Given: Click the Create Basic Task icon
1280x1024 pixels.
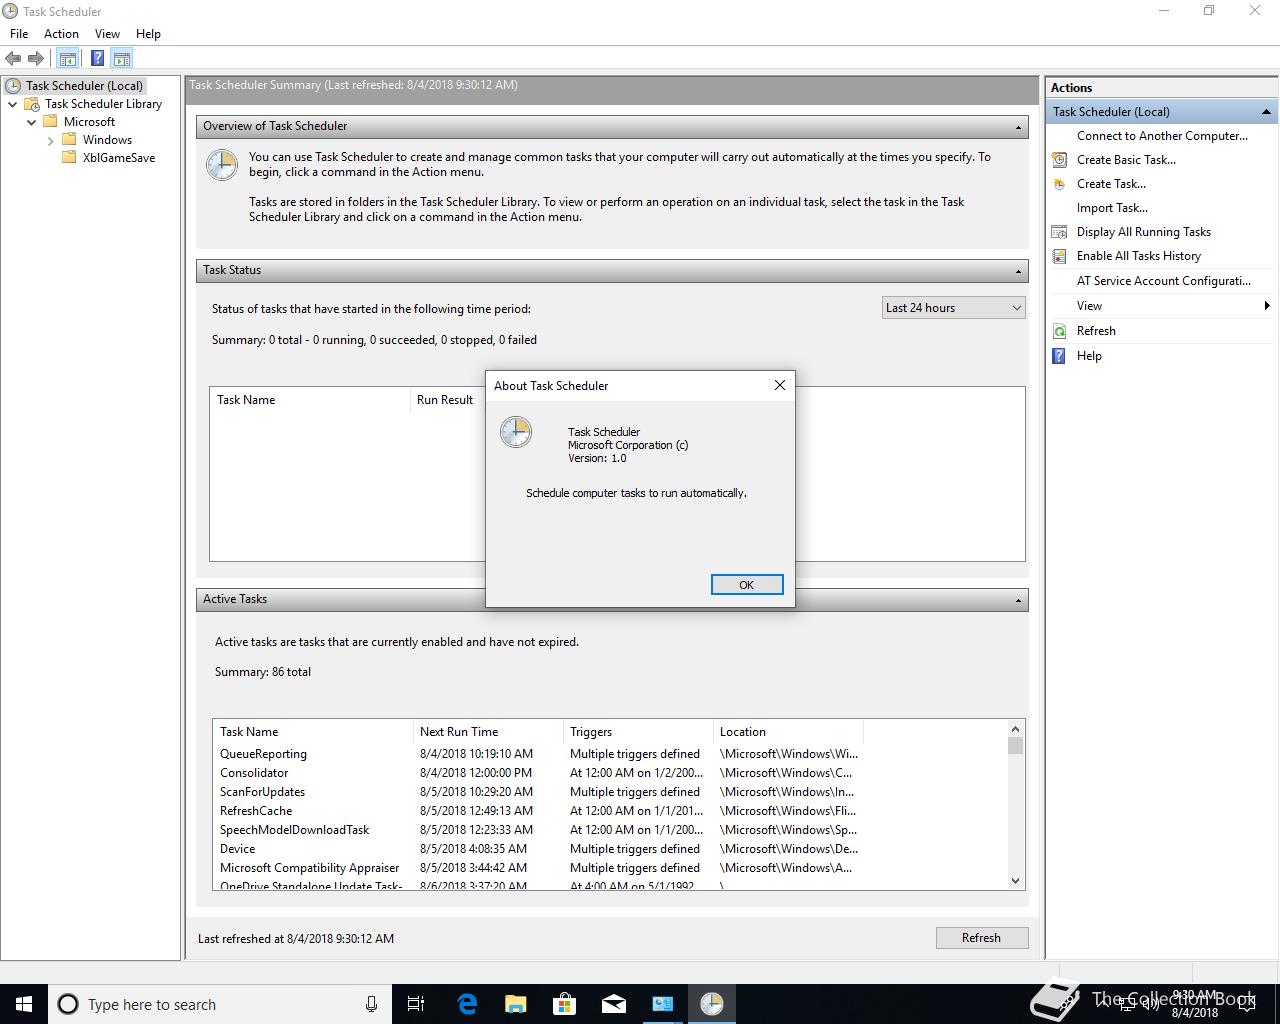Looking at the screenshot, I should point(1059,160).
